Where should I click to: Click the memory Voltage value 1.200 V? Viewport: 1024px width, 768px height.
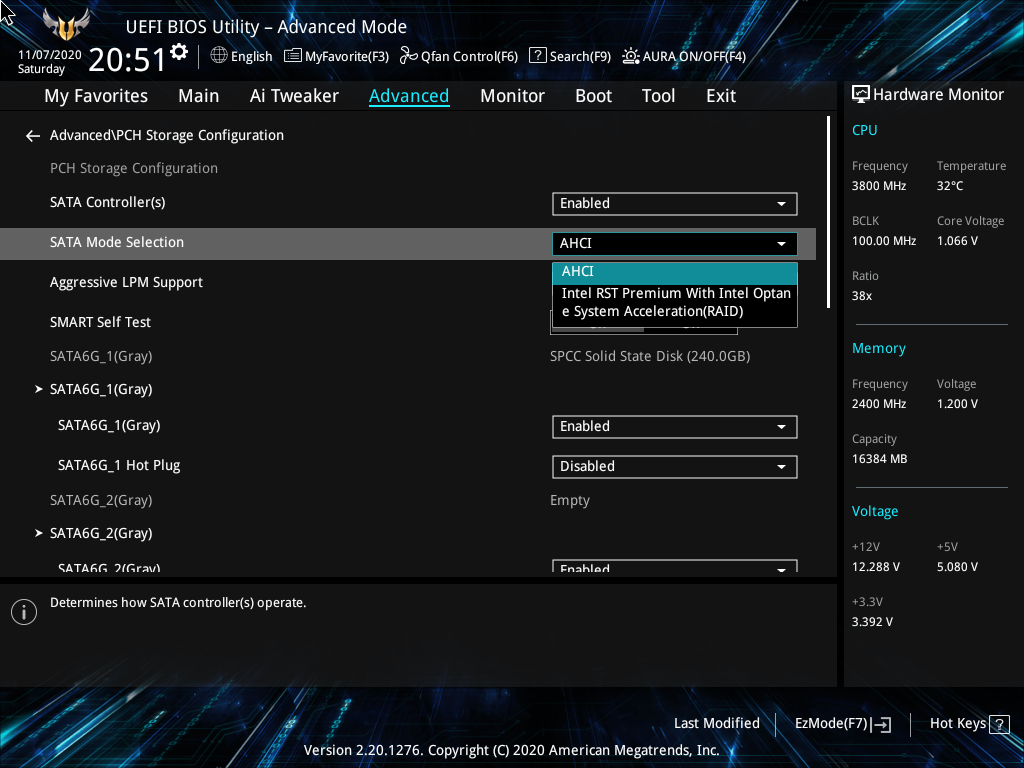(957, 404)
